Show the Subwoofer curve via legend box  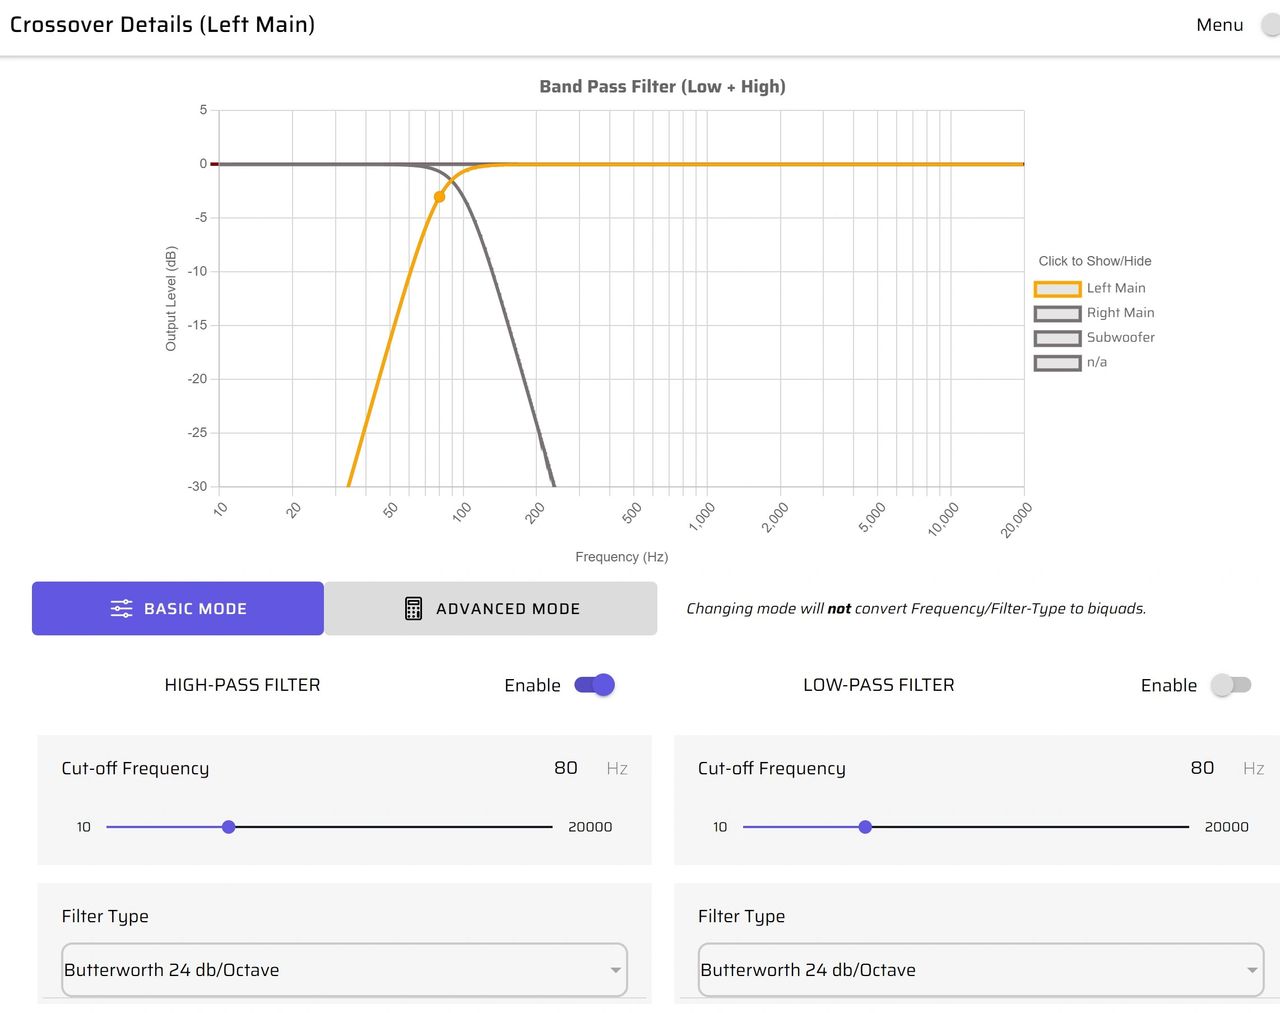[1057, 338]
